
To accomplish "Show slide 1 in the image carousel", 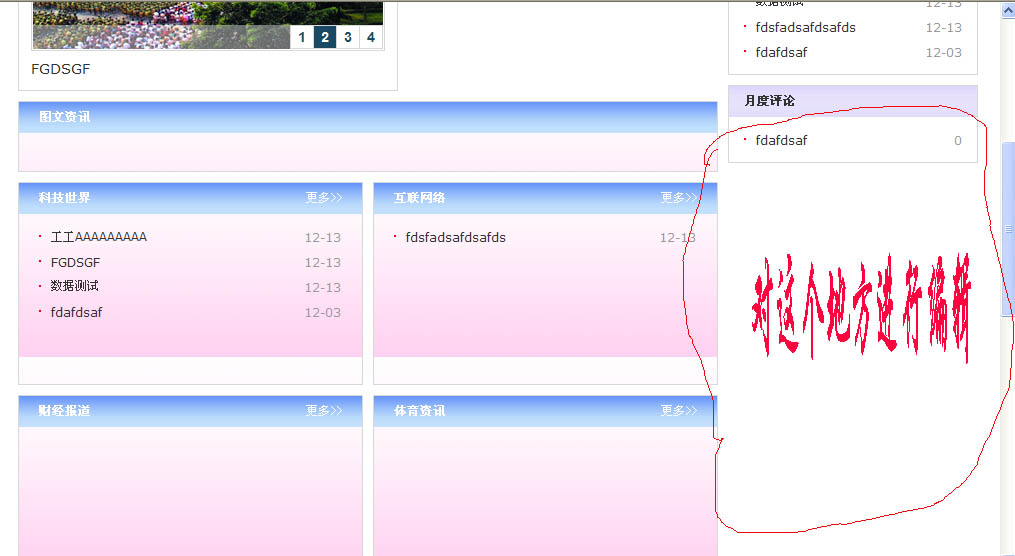I will [x=302, y=37].
